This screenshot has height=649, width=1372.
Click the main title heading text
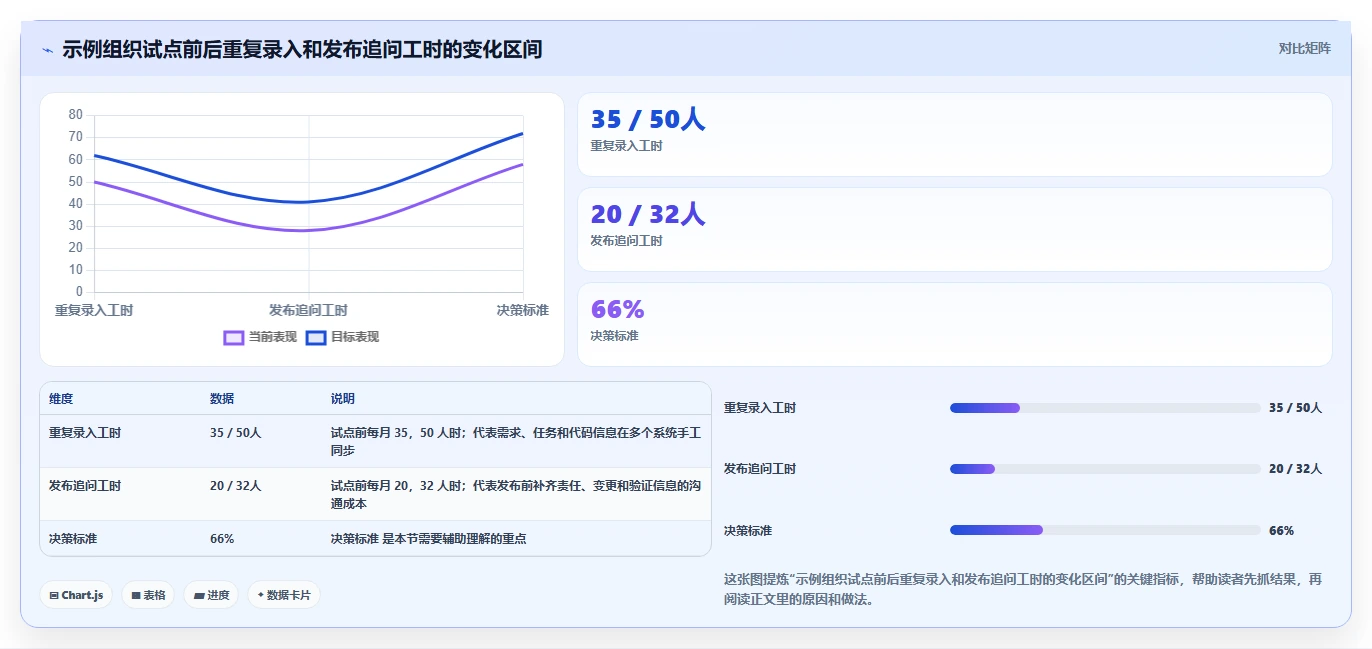(302, 49)
